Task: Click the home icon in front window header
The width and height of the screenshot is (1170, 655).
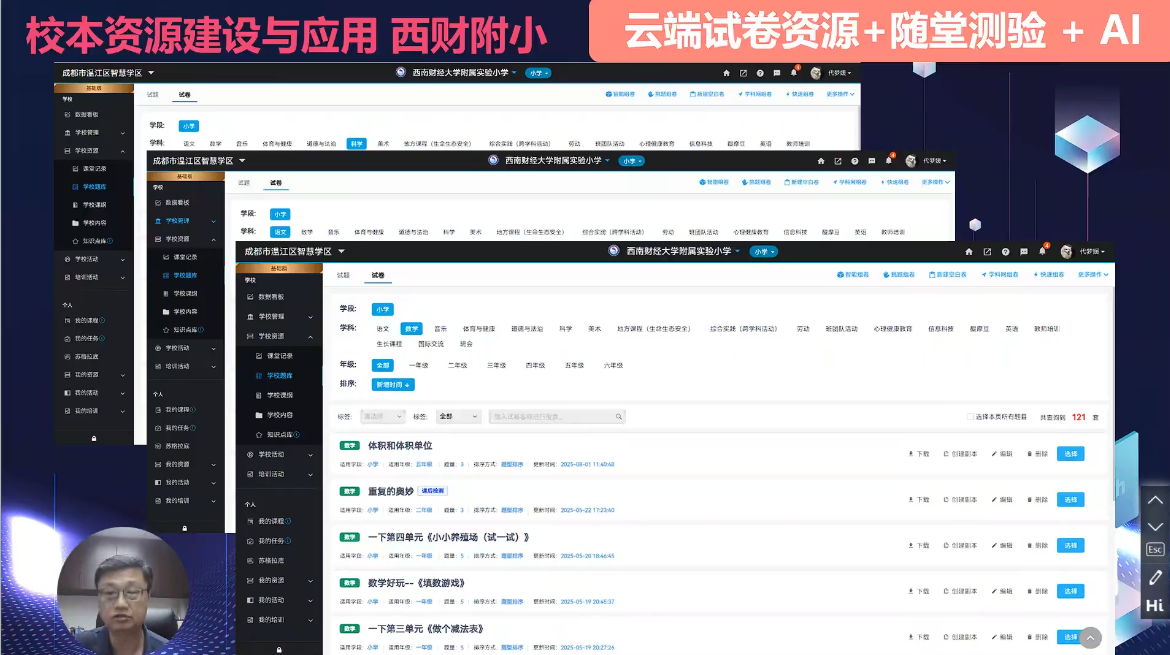Action: (968, 252)
